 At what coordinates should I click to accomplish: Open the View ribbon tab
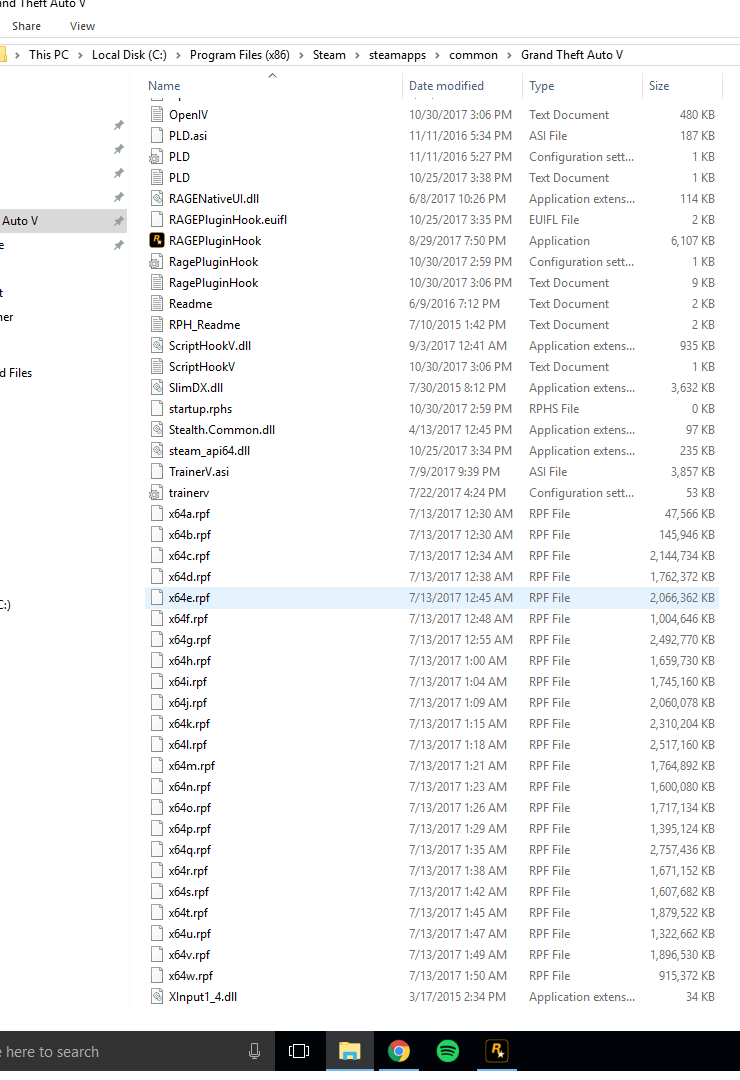(x=82, y=26)
